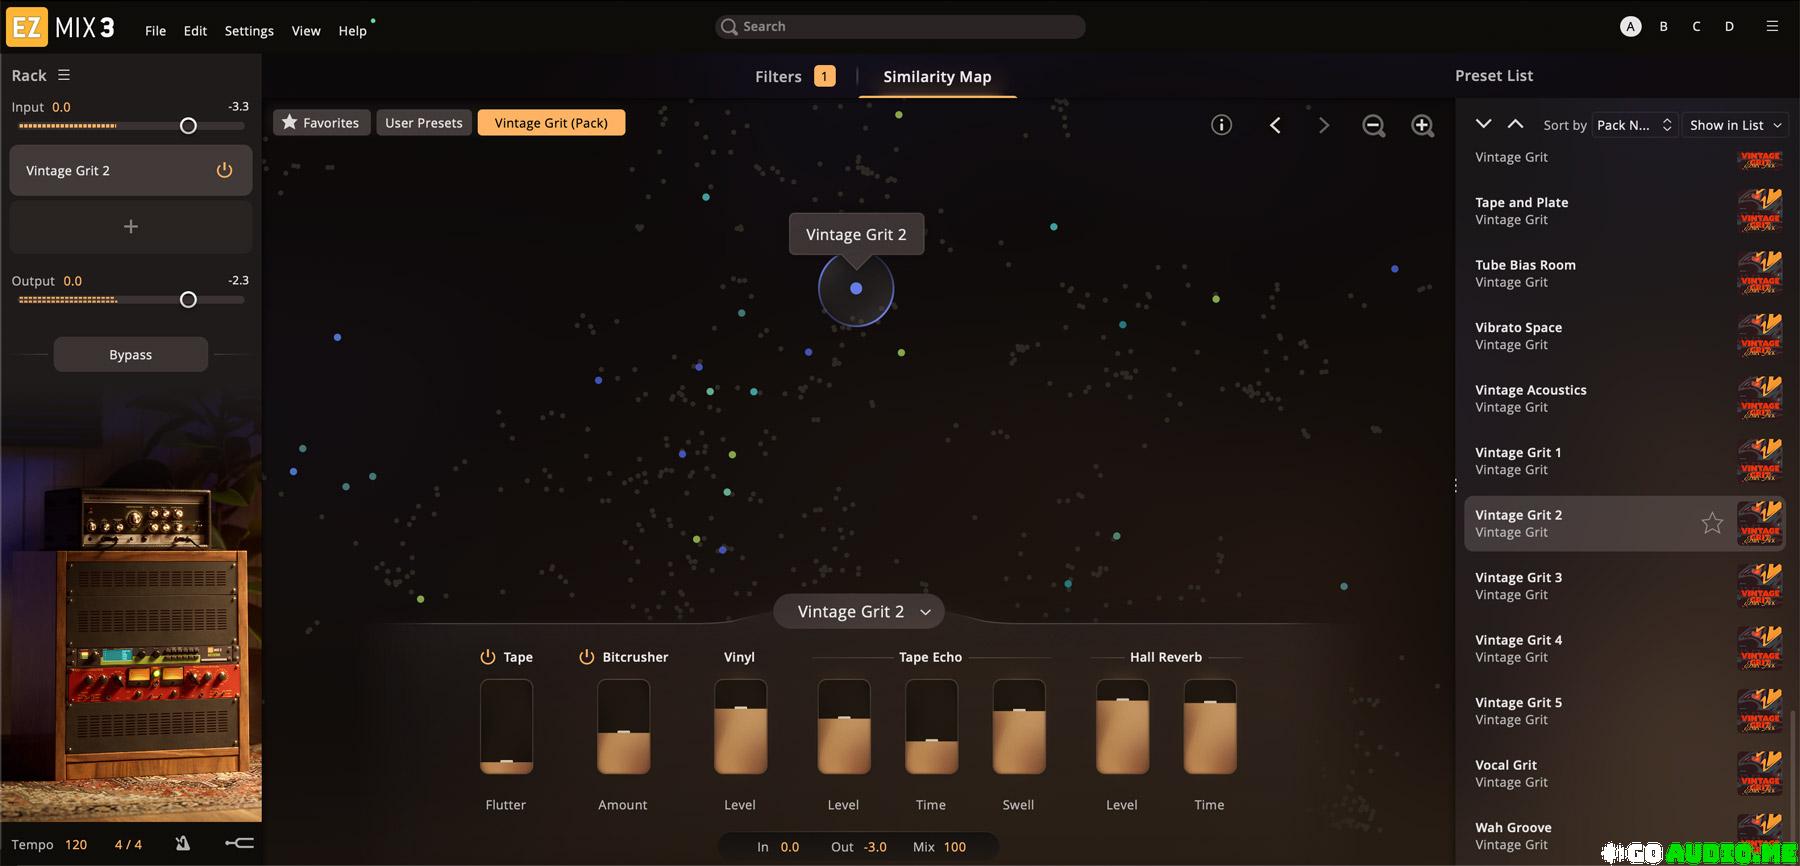Select the Vintage Acoustics preset
The image size is (1800, 866).
[x=1625, y=398]
